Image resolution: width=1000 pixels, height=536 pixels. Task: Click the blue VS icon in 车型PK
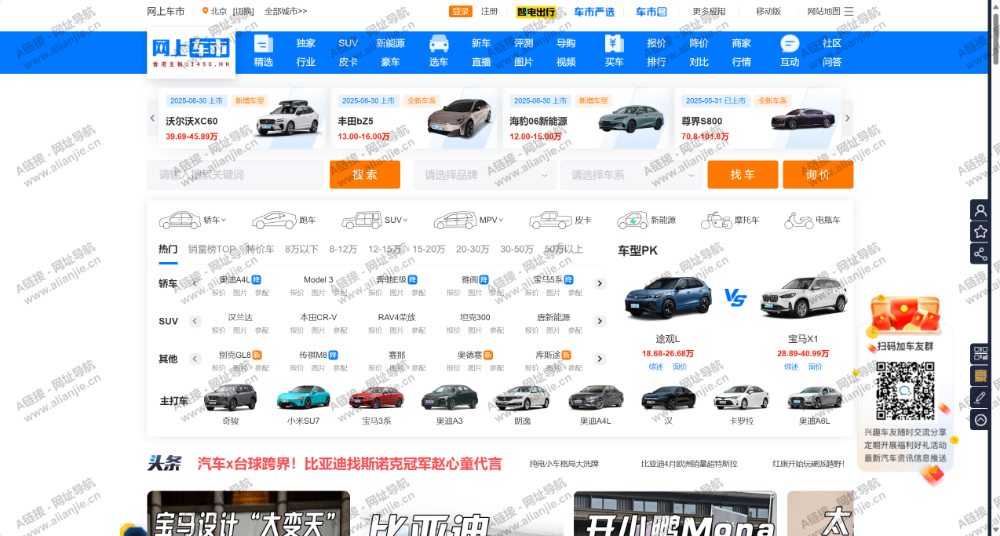click(735, 297)
